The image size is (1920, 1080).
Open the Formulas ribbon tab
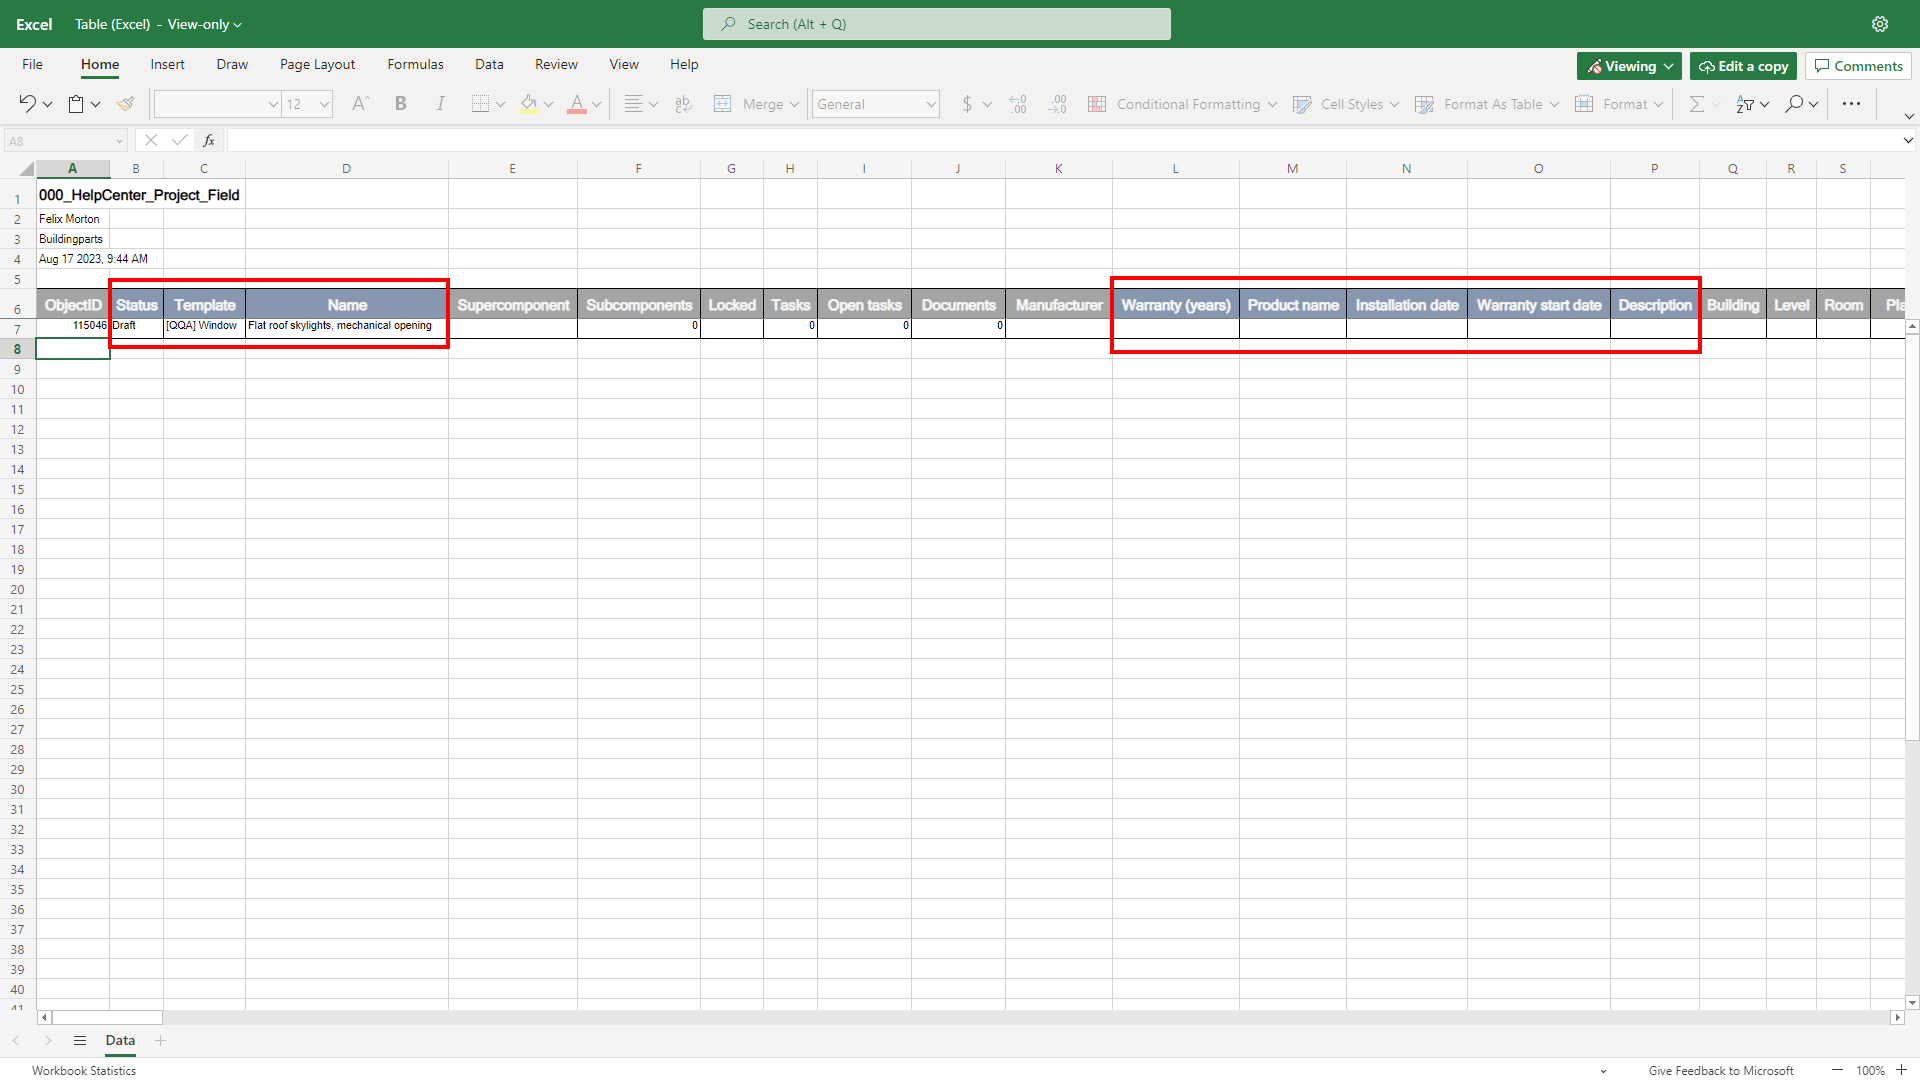415,64
